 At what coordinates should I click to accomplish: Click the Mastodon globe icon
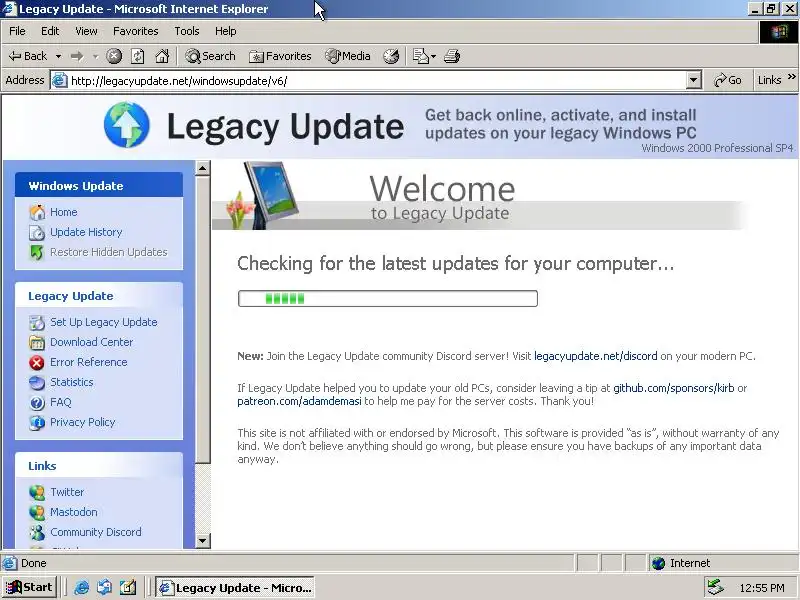coord(37,512)
